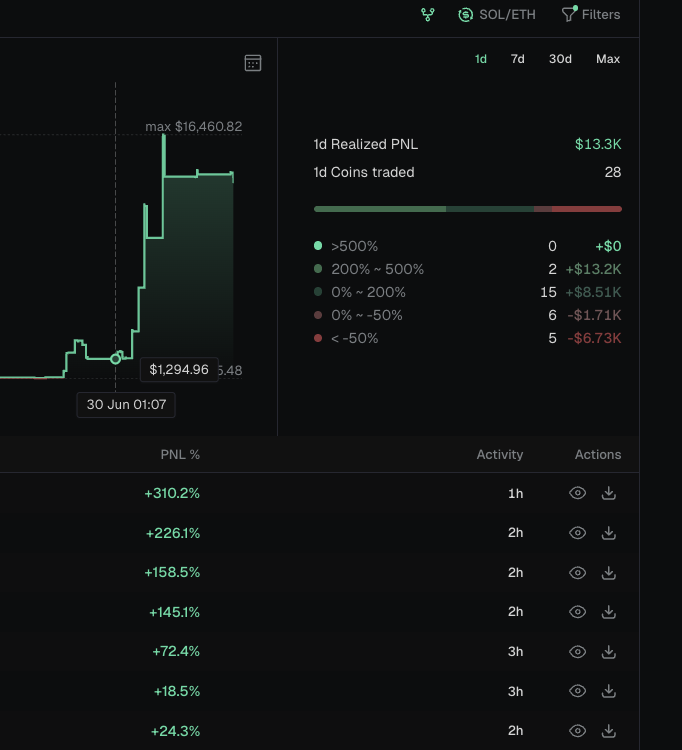The width and height of the screenshot is (682, 750).
Task: Click the -$6.73K loss amount
Action: point(594,338)
